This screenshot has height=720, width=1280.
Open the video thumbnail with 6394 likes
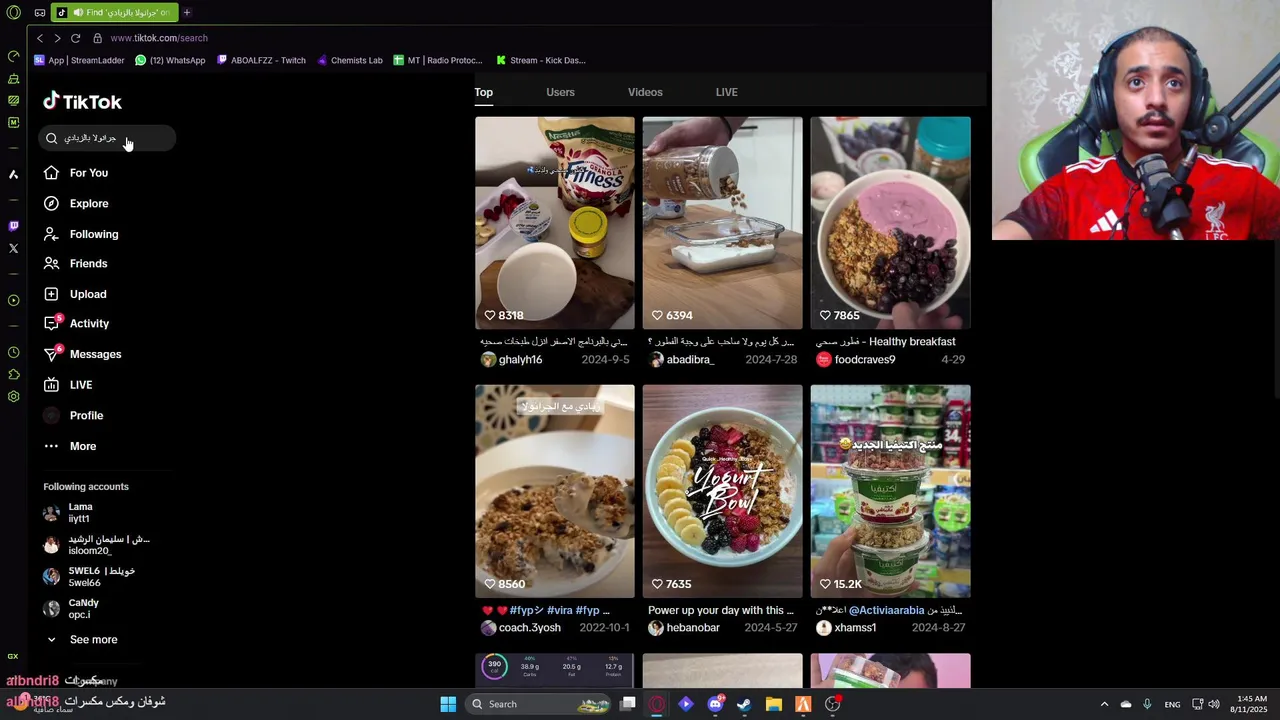[722, 223]
